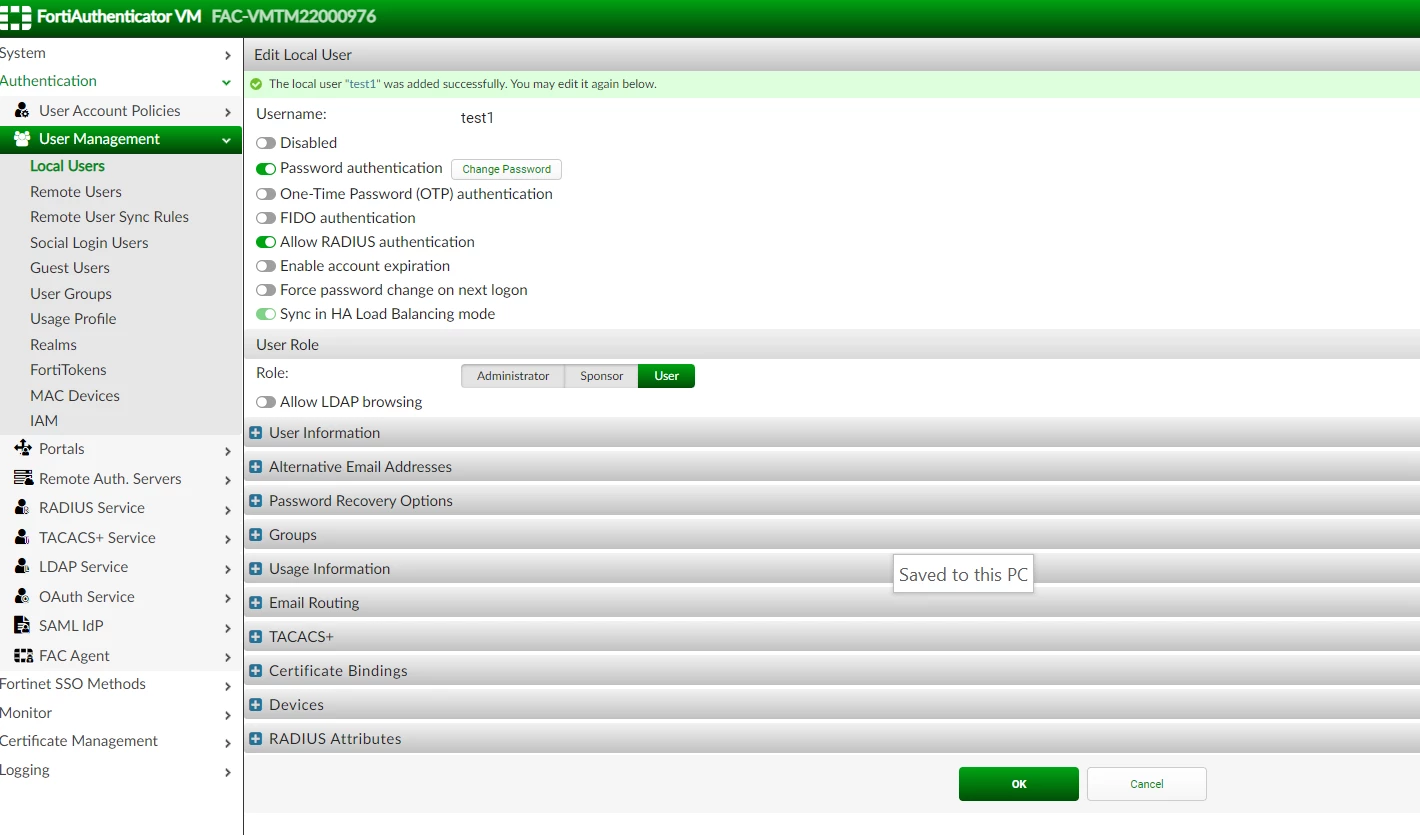Click the RADIUS Service icon
This screenshot has height=835, width=1420.
point(22,507)
